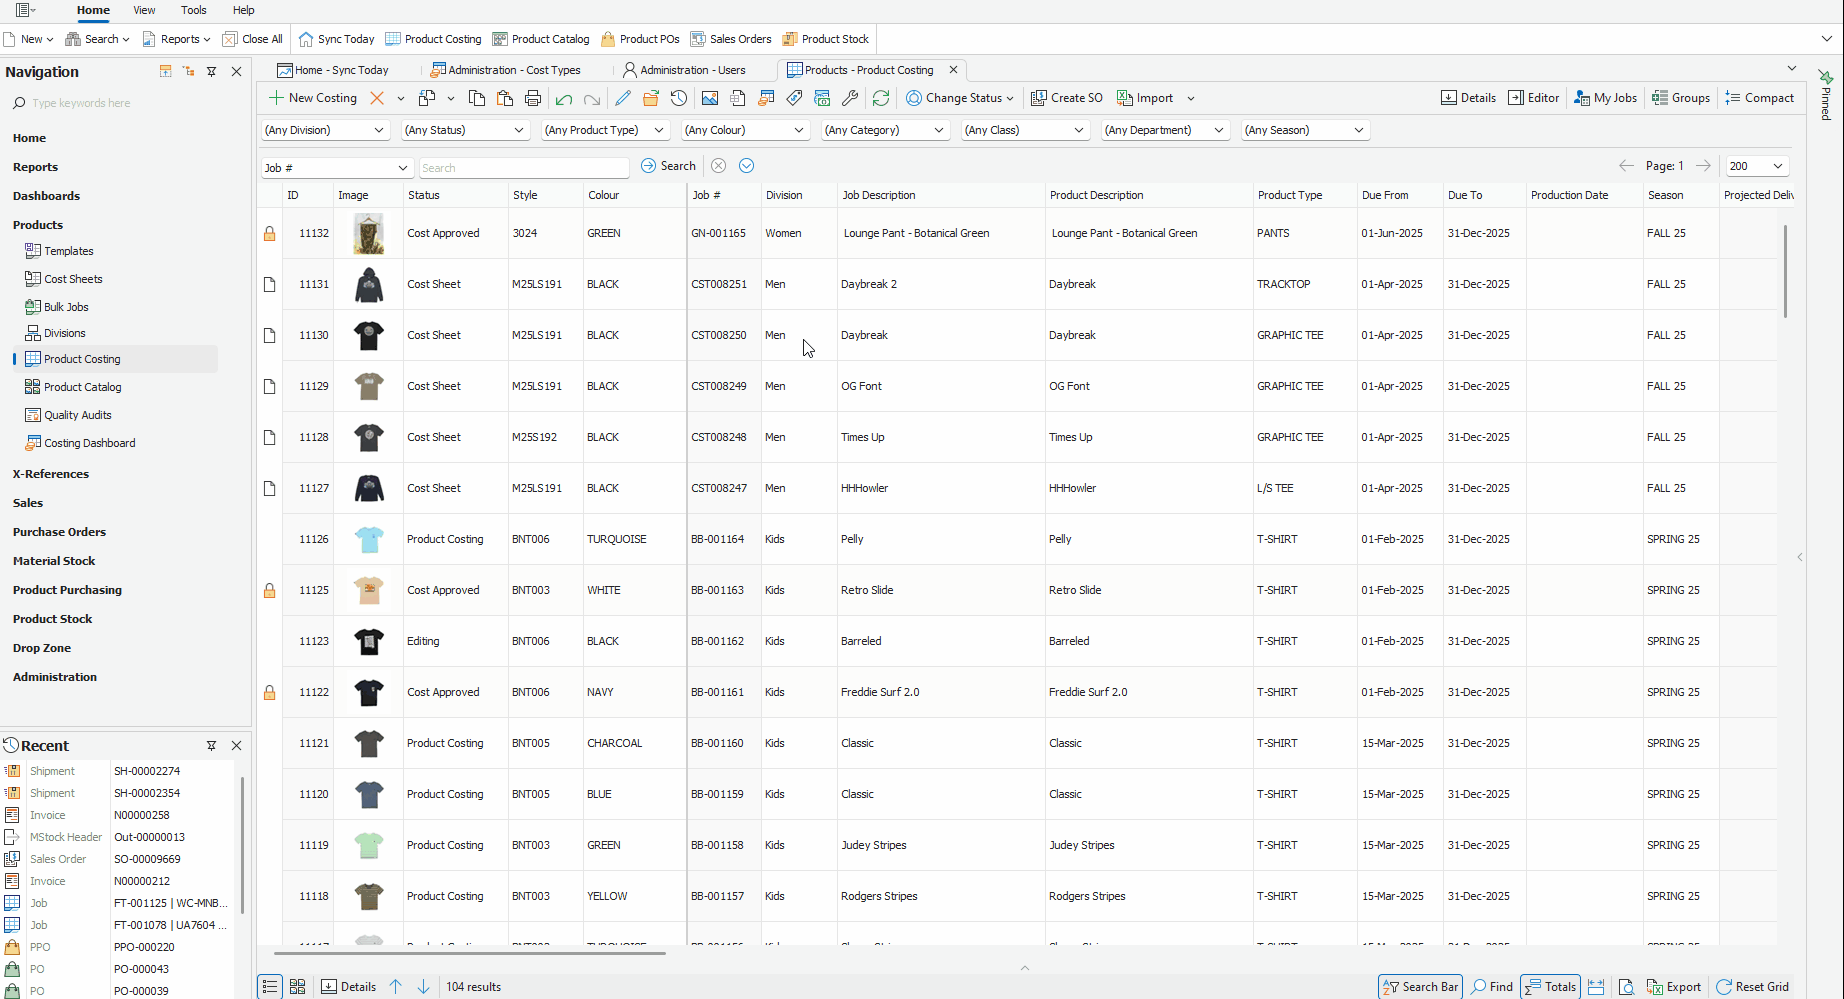
Task: Open the (Any Category) dropdown
Action: click(x=885, y=130)
